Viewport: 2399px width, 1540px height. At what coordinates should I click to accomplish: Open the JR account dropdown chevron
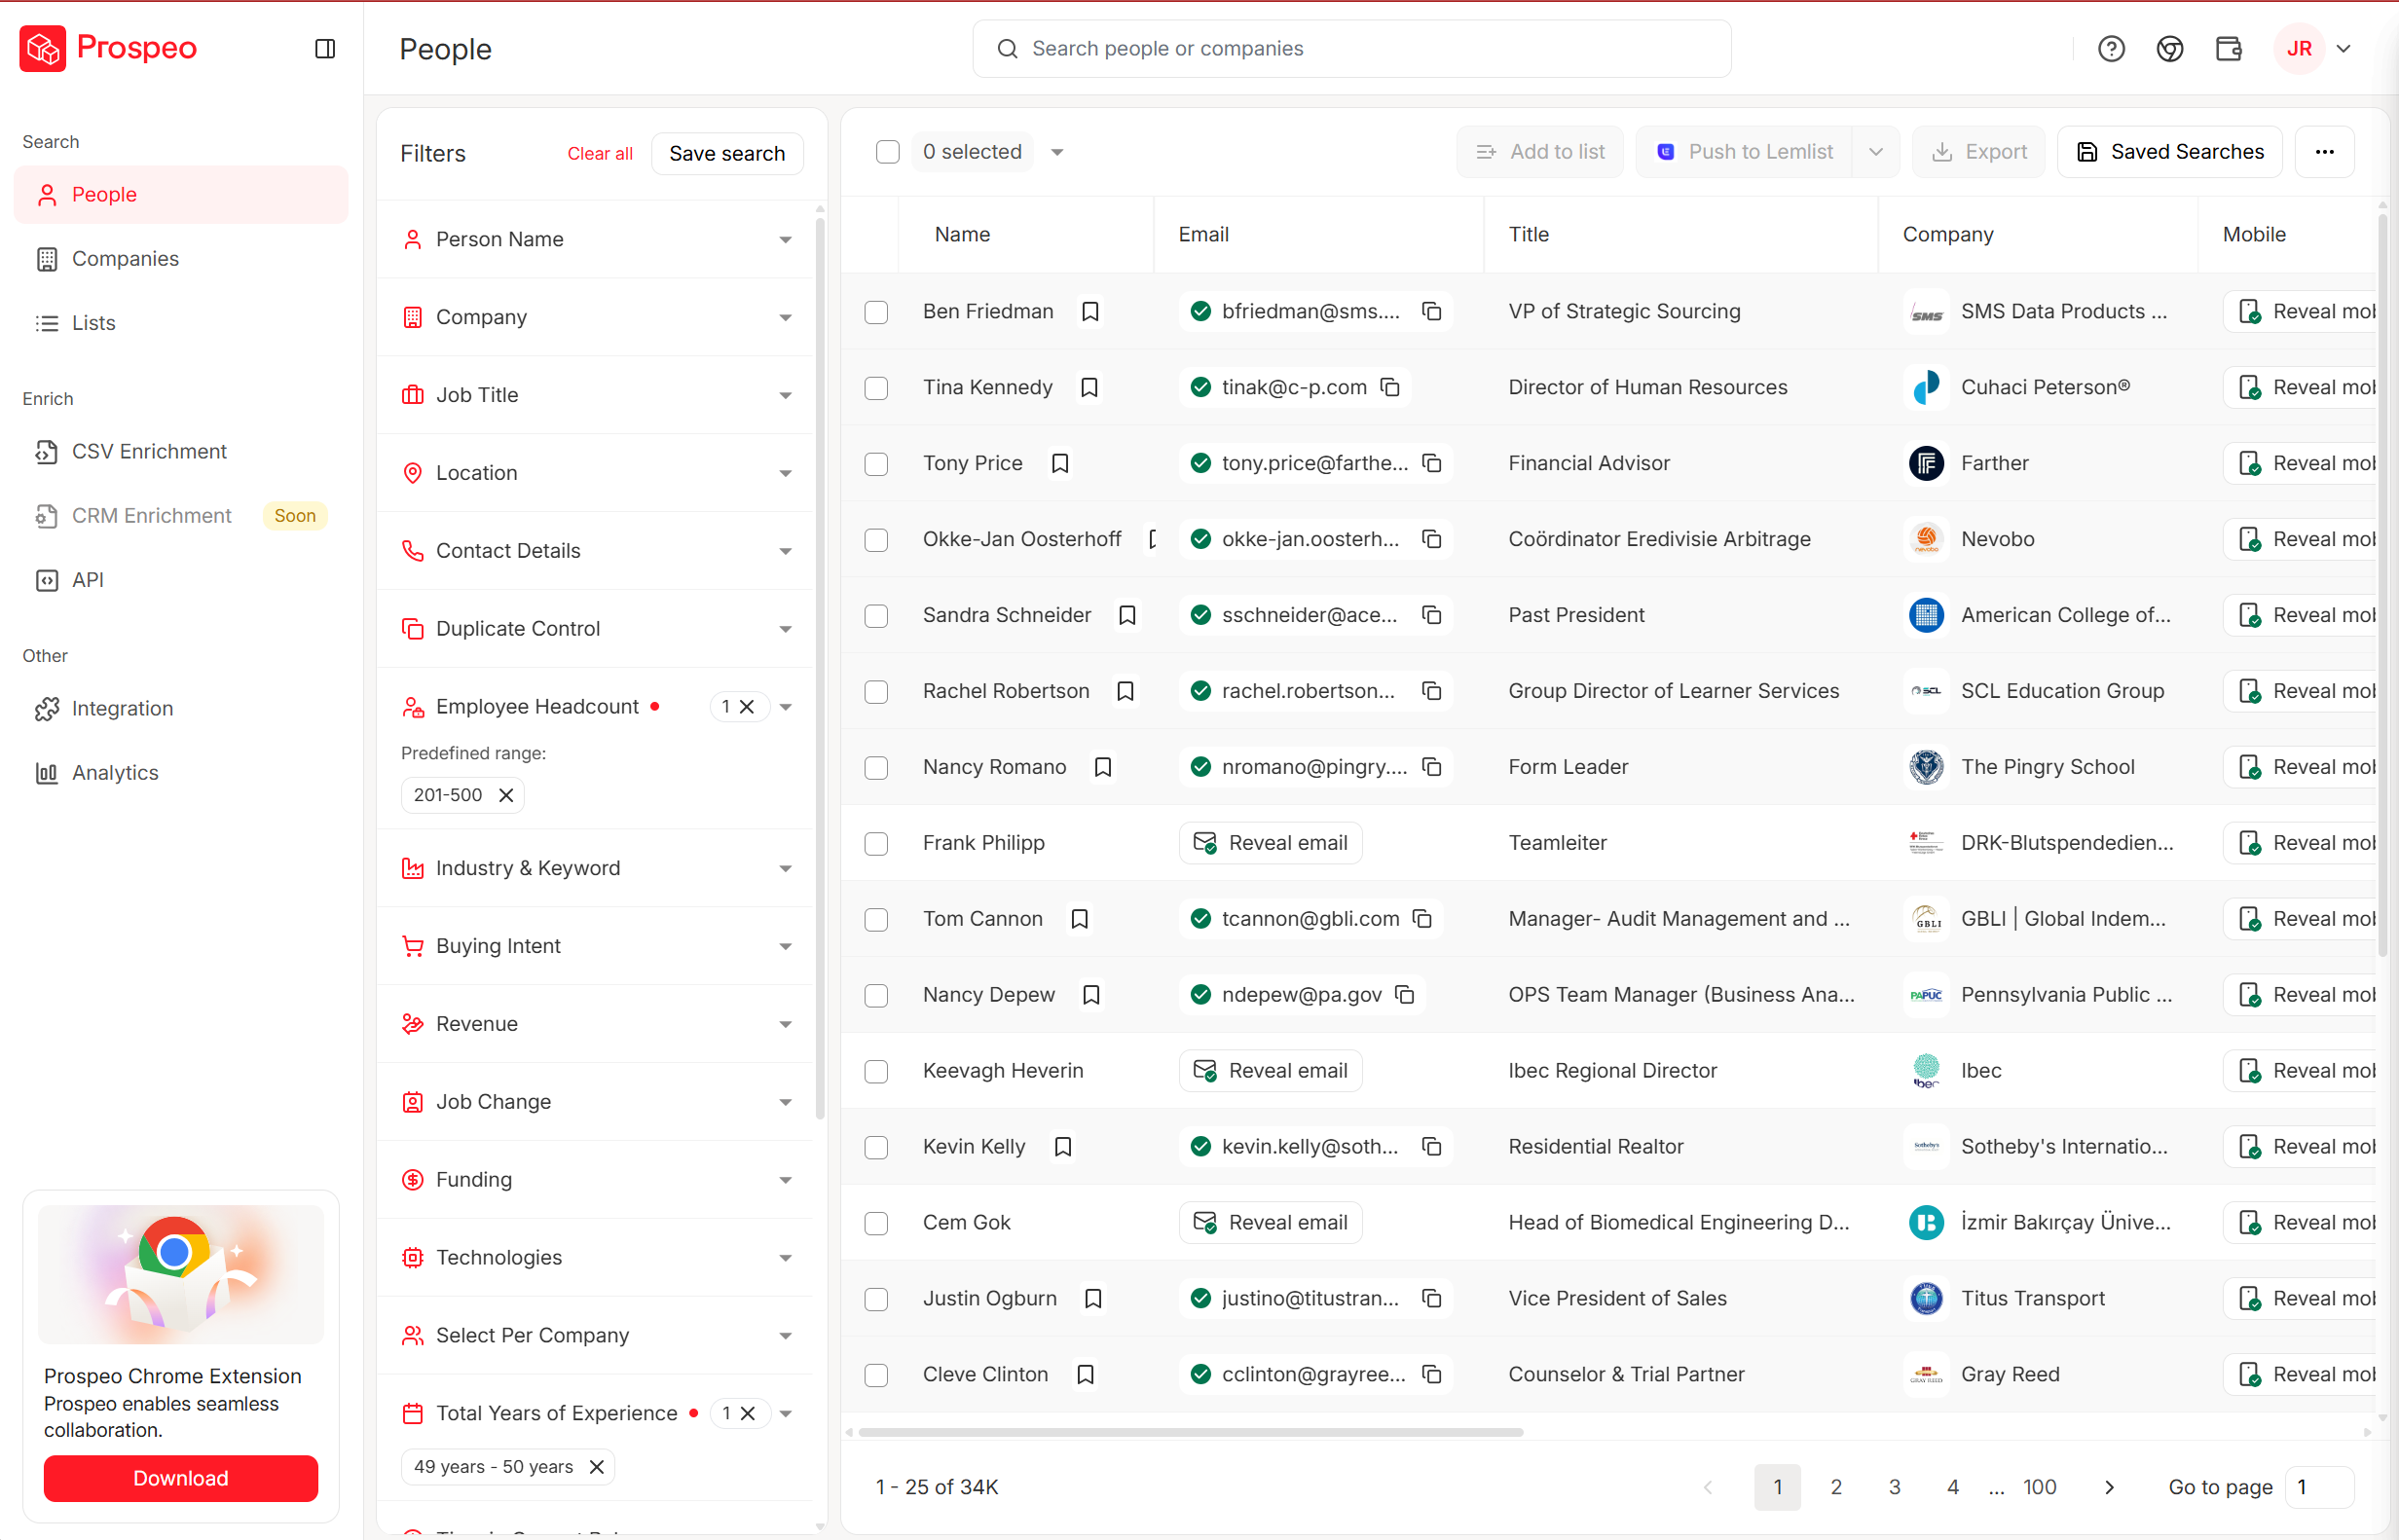coord(2343,48)
